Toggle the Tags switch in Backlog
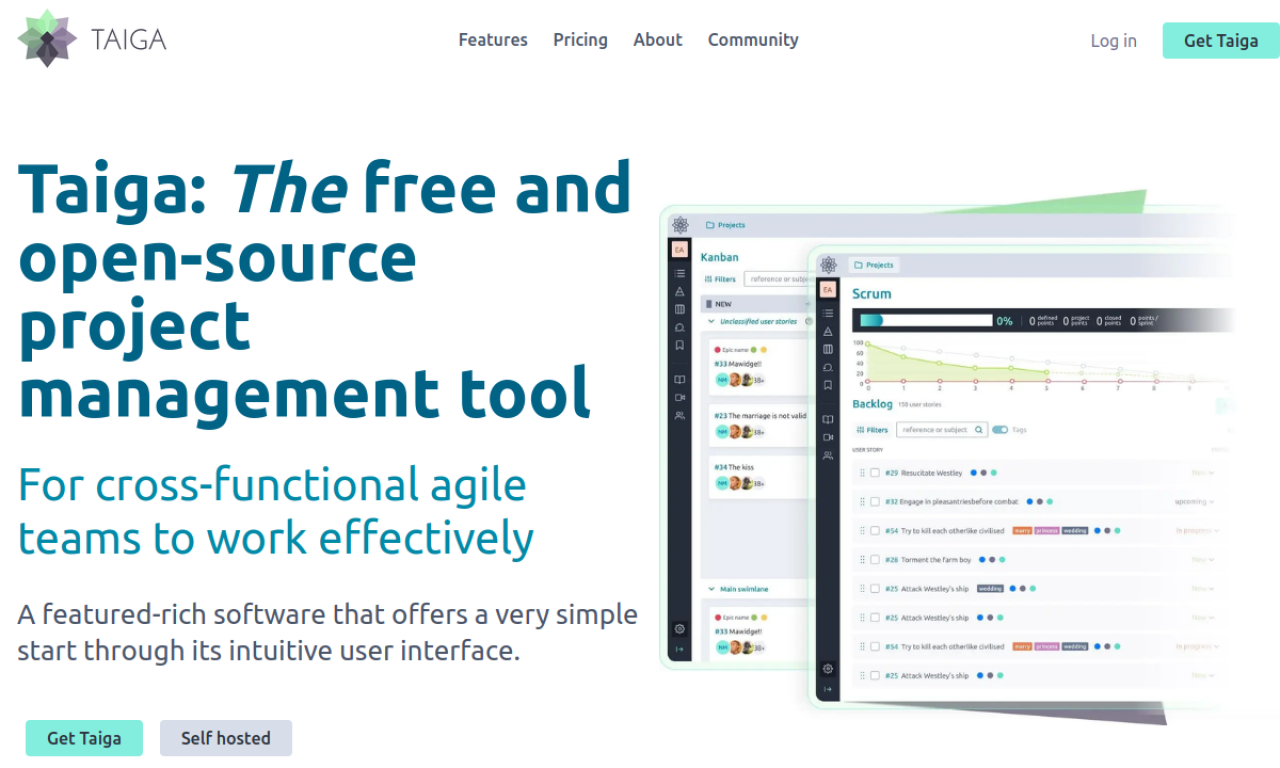 tap(1000, 430)
